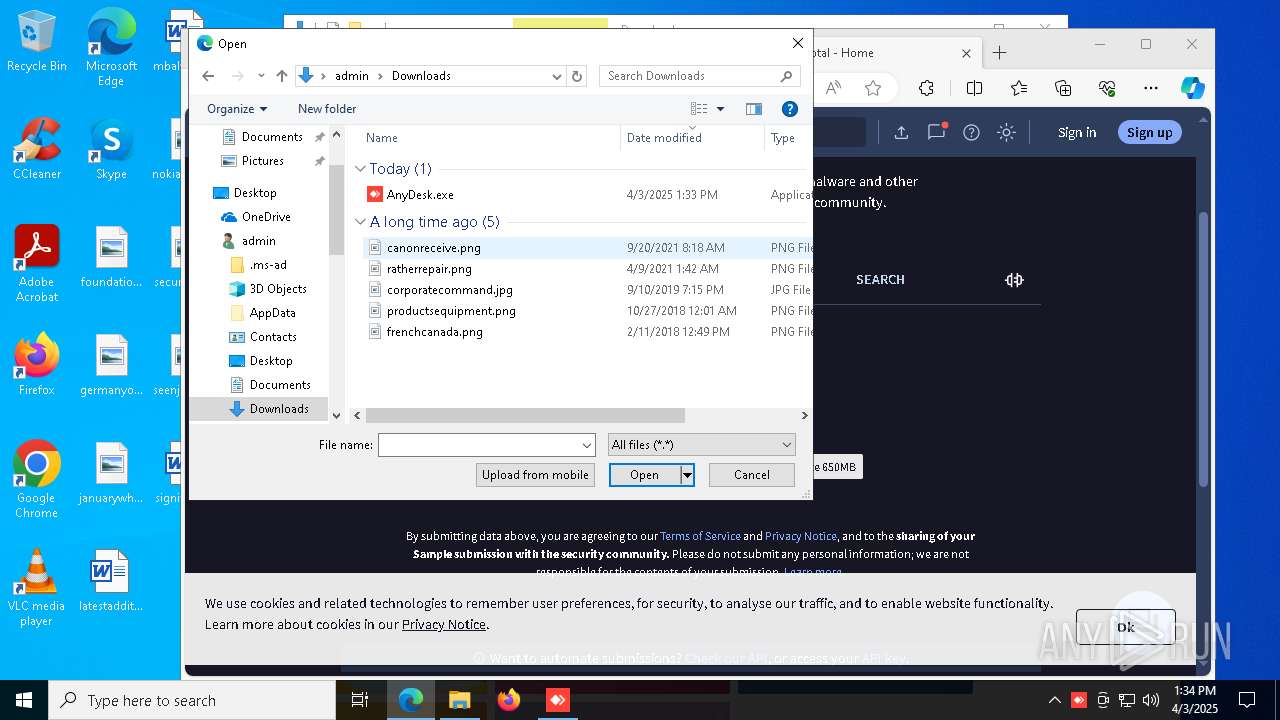Image resolution: width=1280 pixels, height=720 pixels.
Task: Click the File name input box
Action: pyautogui.click(x=478, y=445)
